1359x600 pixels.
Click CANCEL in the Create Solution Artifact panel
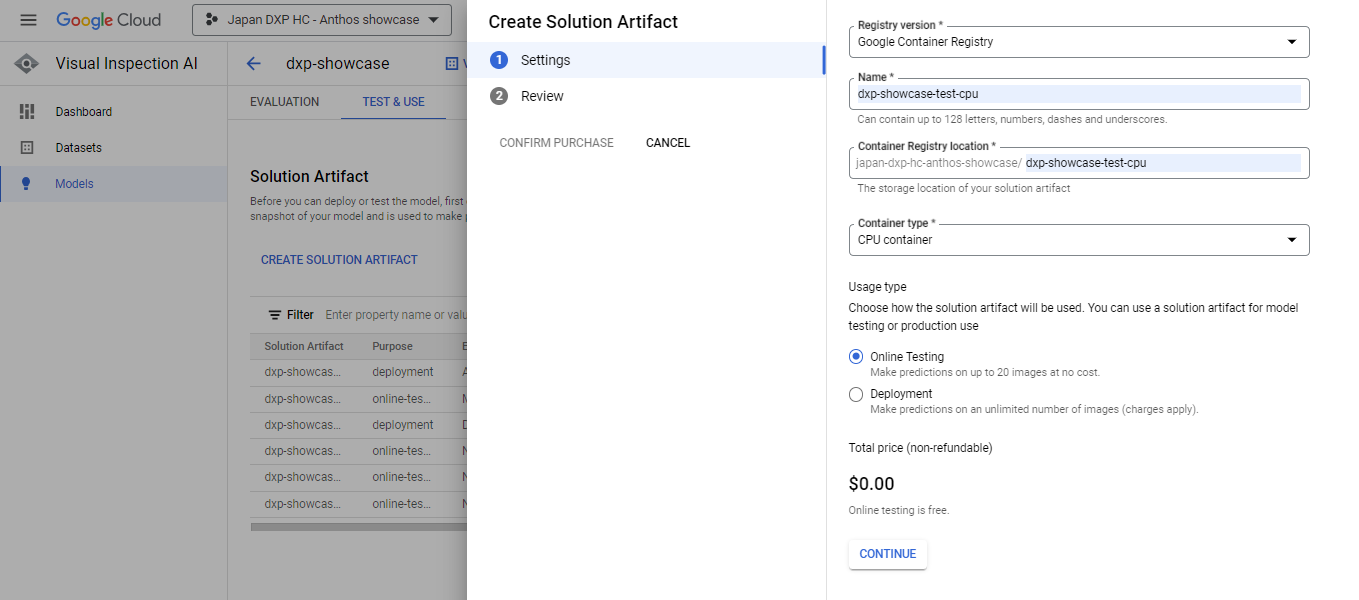click(x=668, y=143)
